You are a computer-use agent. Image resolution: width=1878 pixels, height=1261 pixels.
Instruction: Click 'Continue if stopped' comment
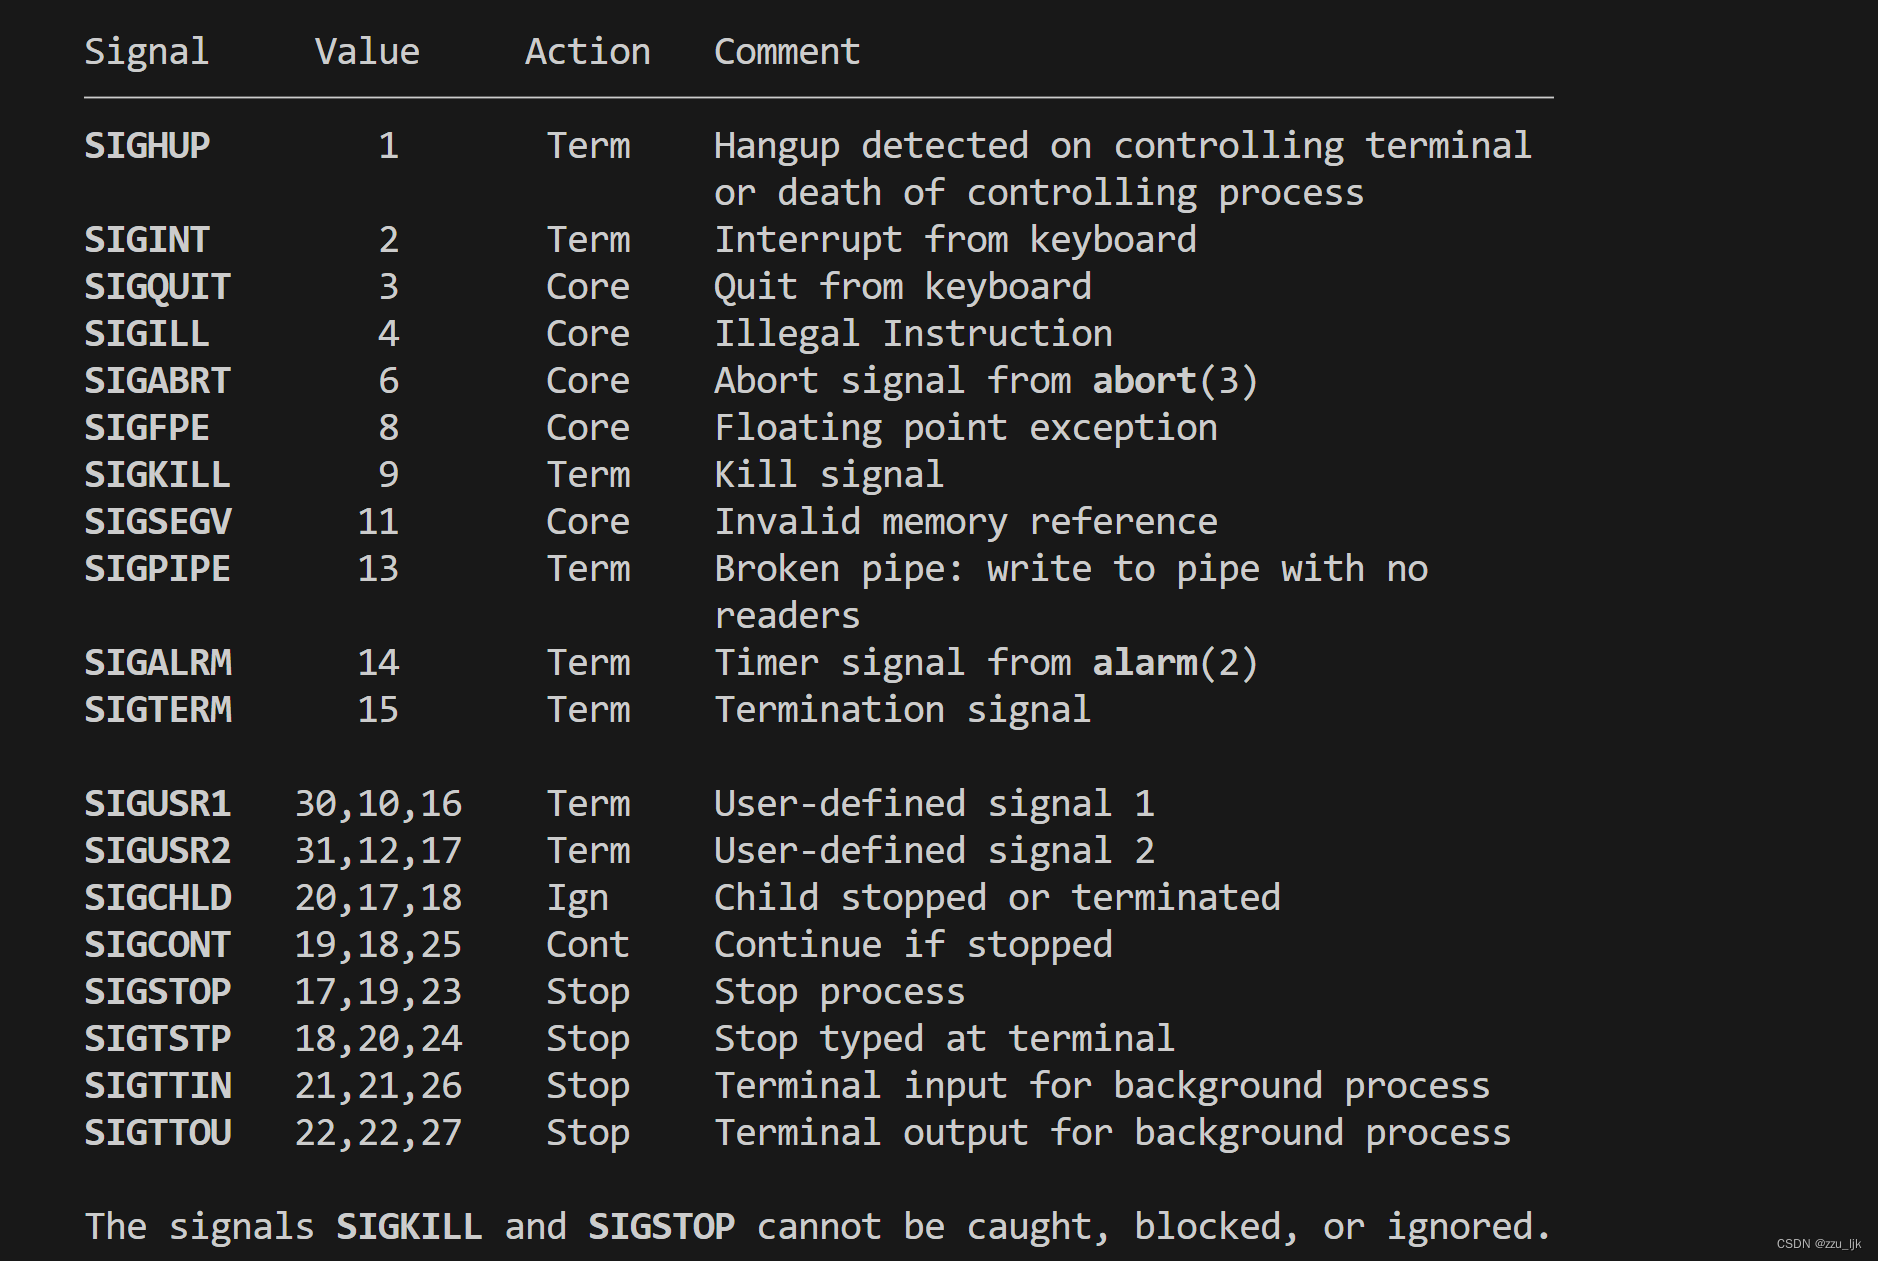(913, 945)
